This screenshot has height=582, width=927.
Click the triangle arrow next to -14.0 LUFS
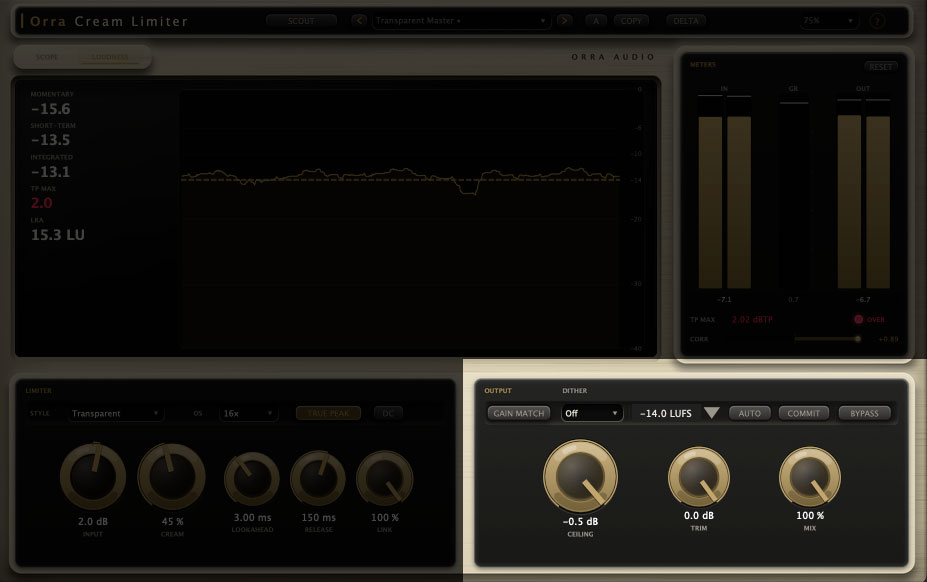click(x=712, y=413)
